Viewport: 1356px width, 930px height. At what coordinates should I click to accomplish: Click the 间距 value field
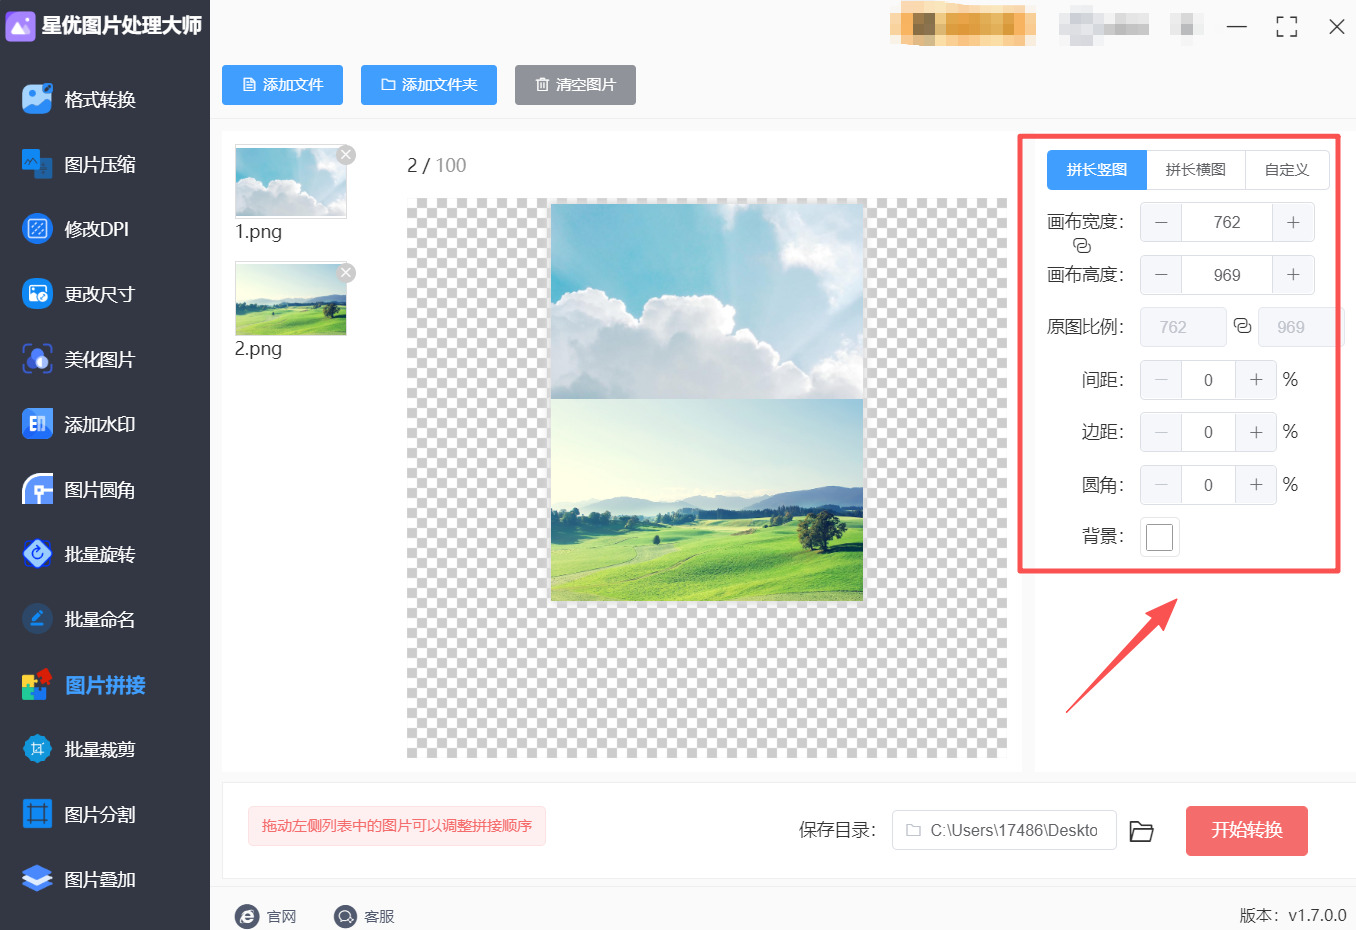tap(1208, 380)
